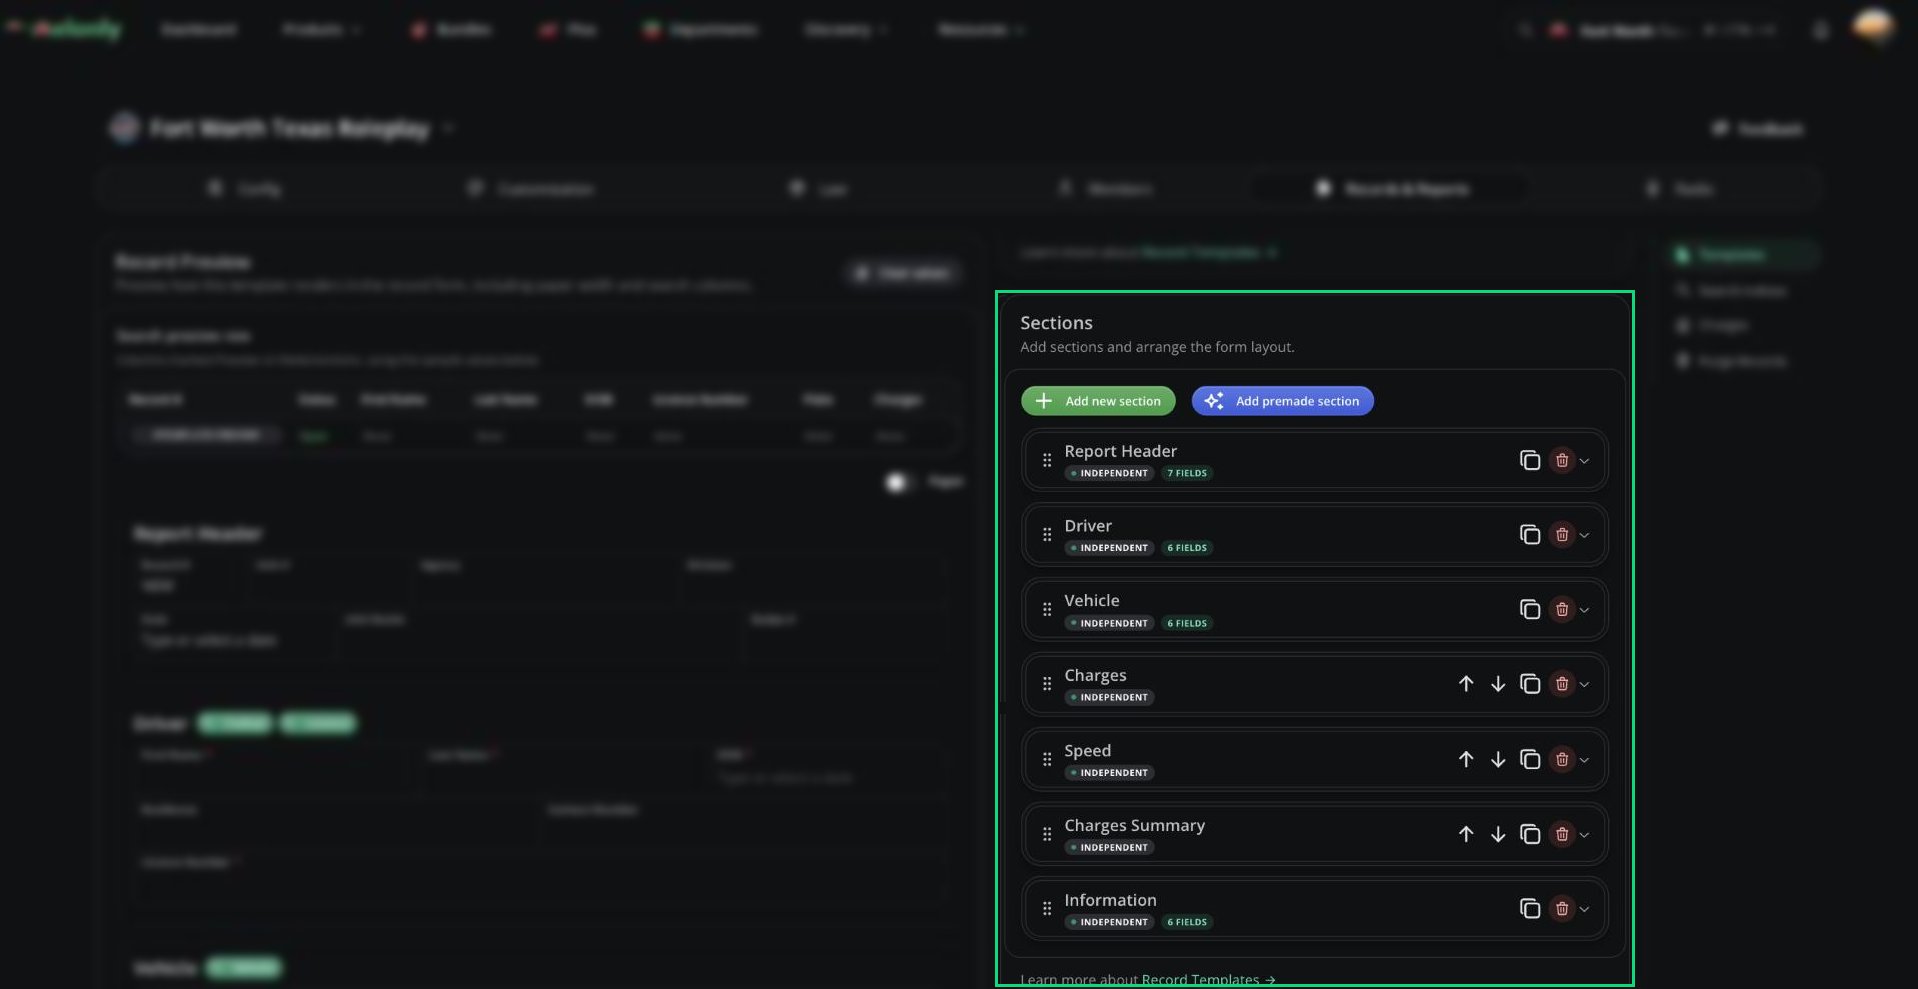Image resolution: width=1918 pixels, height=989 pixels.
Task: Delete the Charges section
Action: point(1561,684)
